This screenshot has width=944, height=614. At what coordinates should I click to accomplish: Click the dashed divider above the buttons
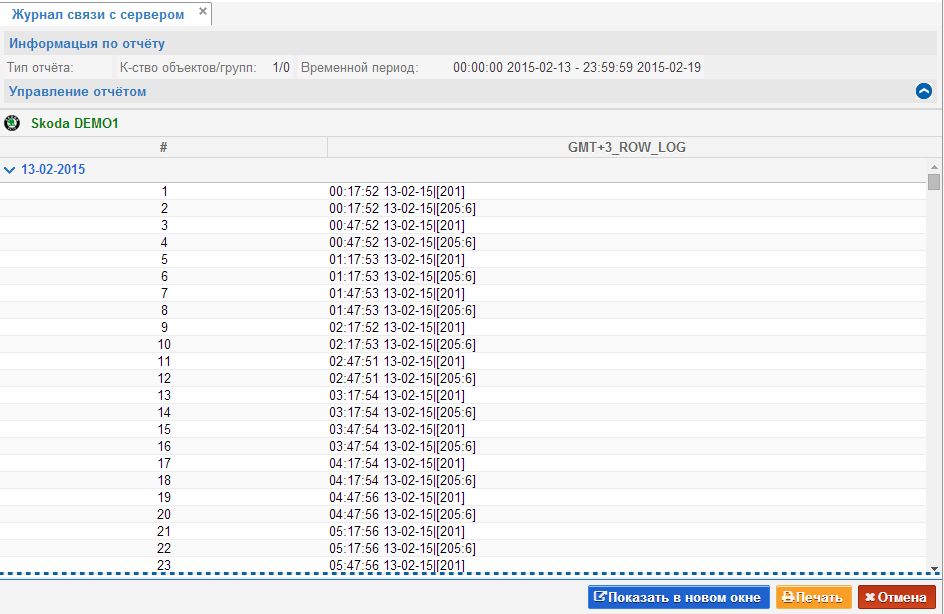470,575
